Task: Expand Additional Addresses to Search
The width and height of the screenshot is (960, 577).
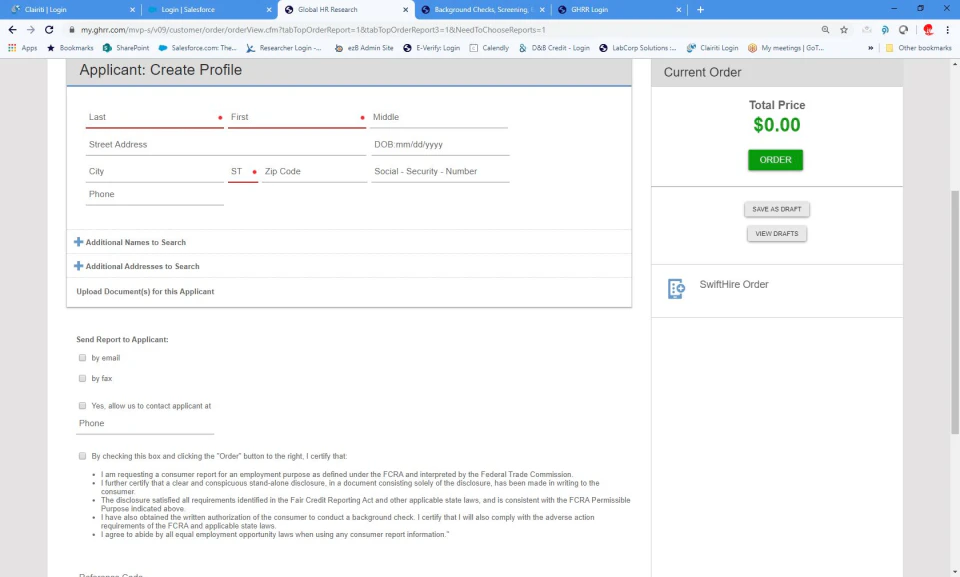Action: click(x=137, y=266)
